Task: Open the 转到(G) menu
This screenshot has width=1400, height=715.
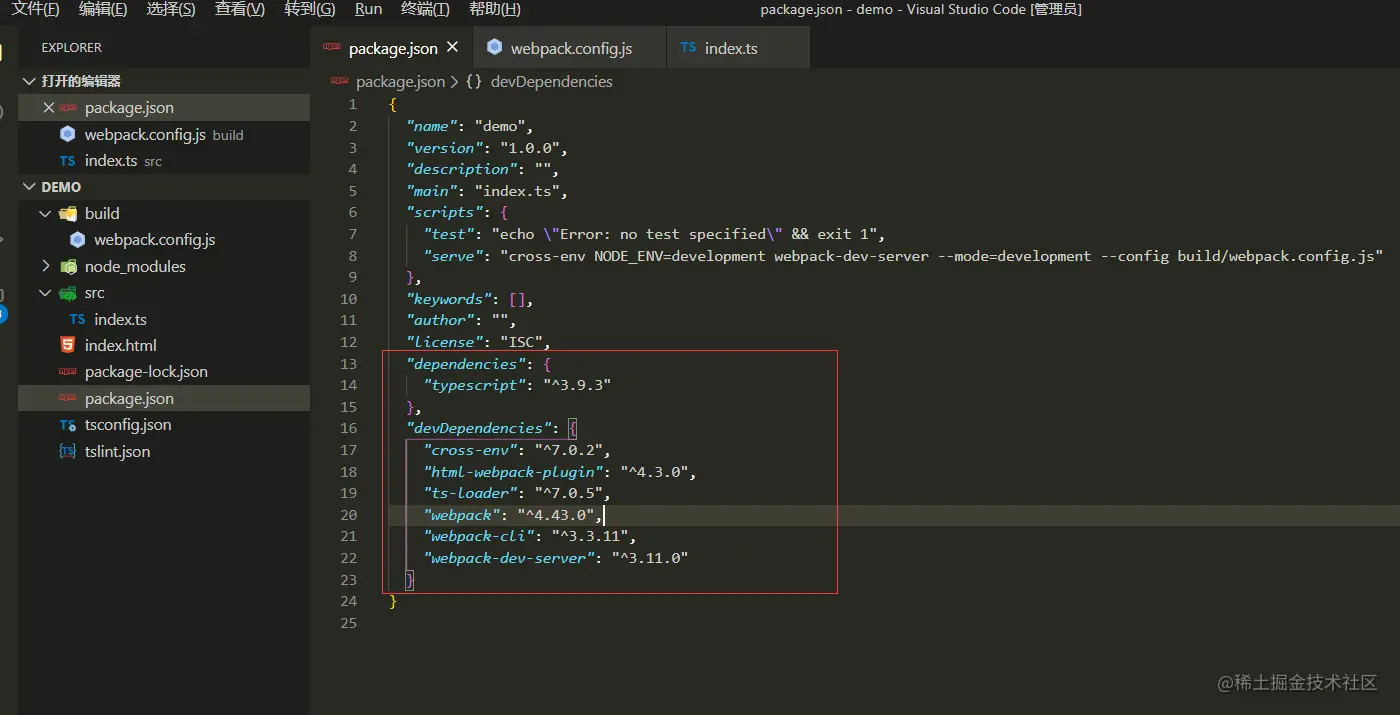Action: (x=310, y=9)
